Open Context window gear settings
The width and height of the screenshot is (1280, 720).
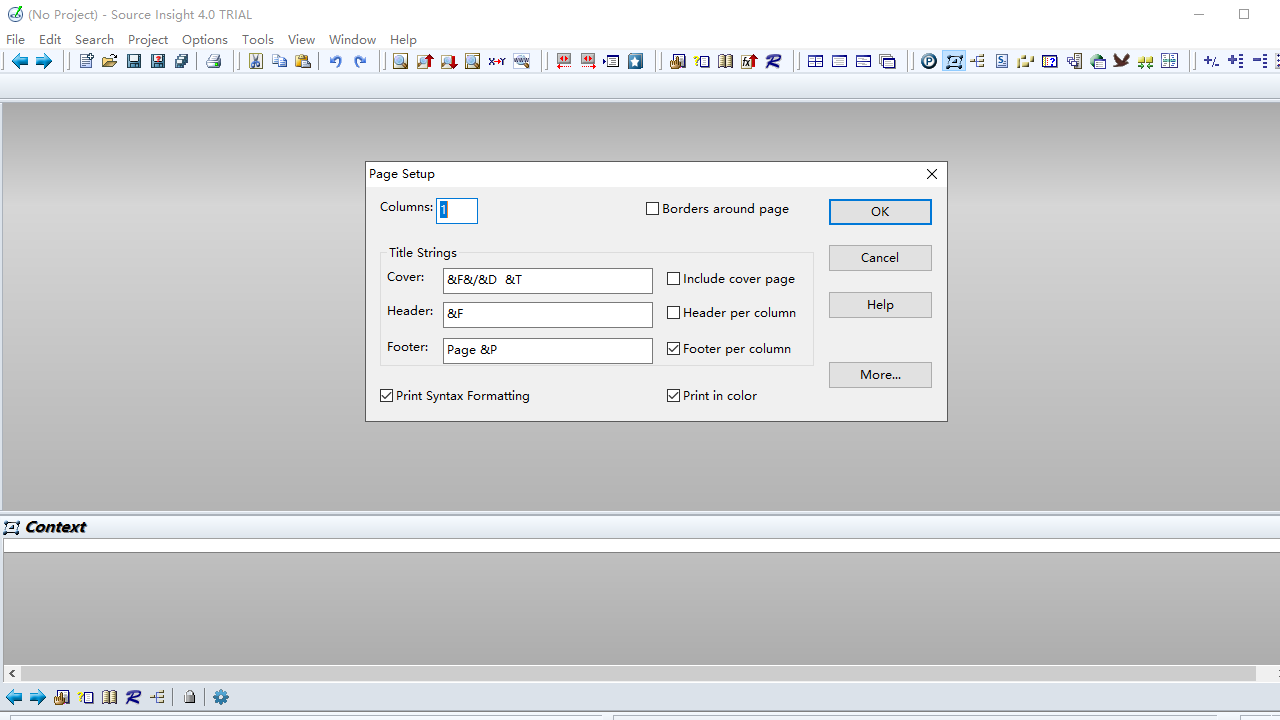221,697
